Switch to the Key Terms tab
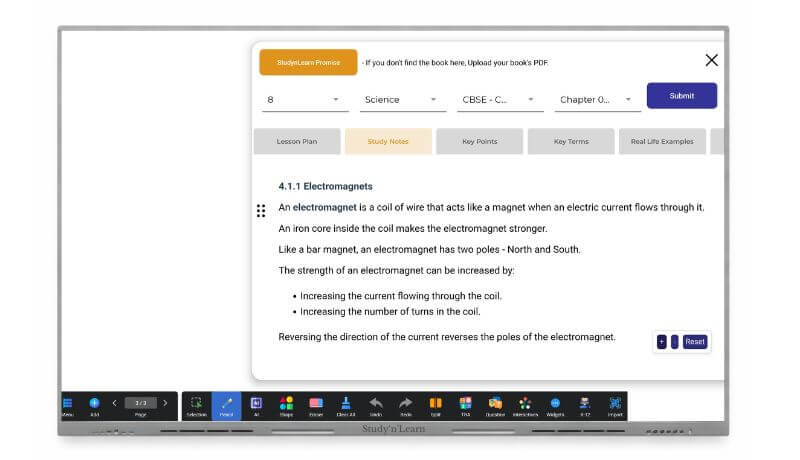The height and width of the screenshot is (460, 800). pyautogui.click(x=571, y=141)
